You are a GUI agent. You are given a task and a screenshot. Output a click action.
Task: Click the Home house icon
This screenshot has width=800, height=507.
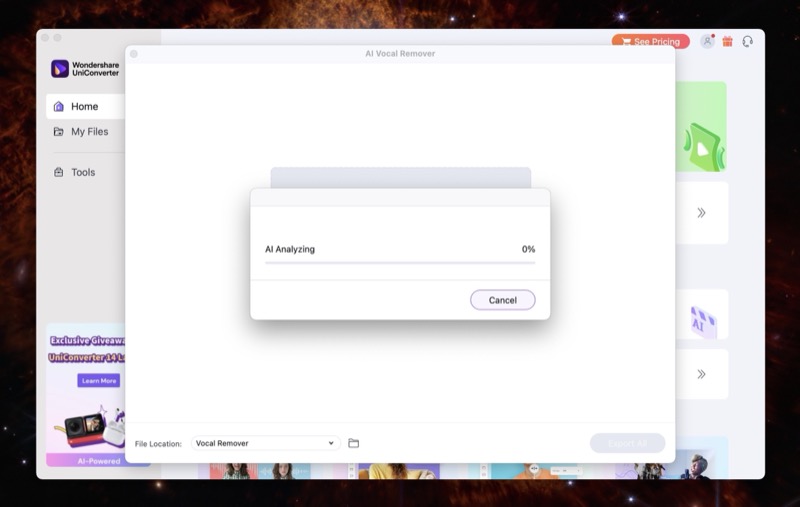tap(59, 106)
